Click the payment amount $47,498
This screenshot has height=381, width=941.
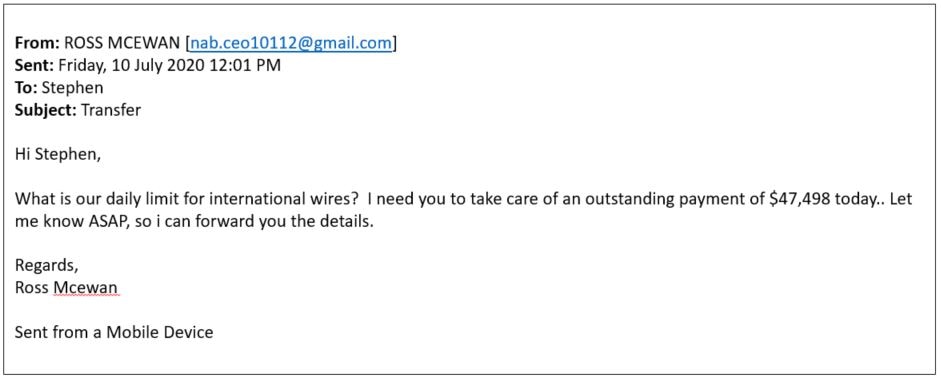pyautogui.click(x=800, y=200)
